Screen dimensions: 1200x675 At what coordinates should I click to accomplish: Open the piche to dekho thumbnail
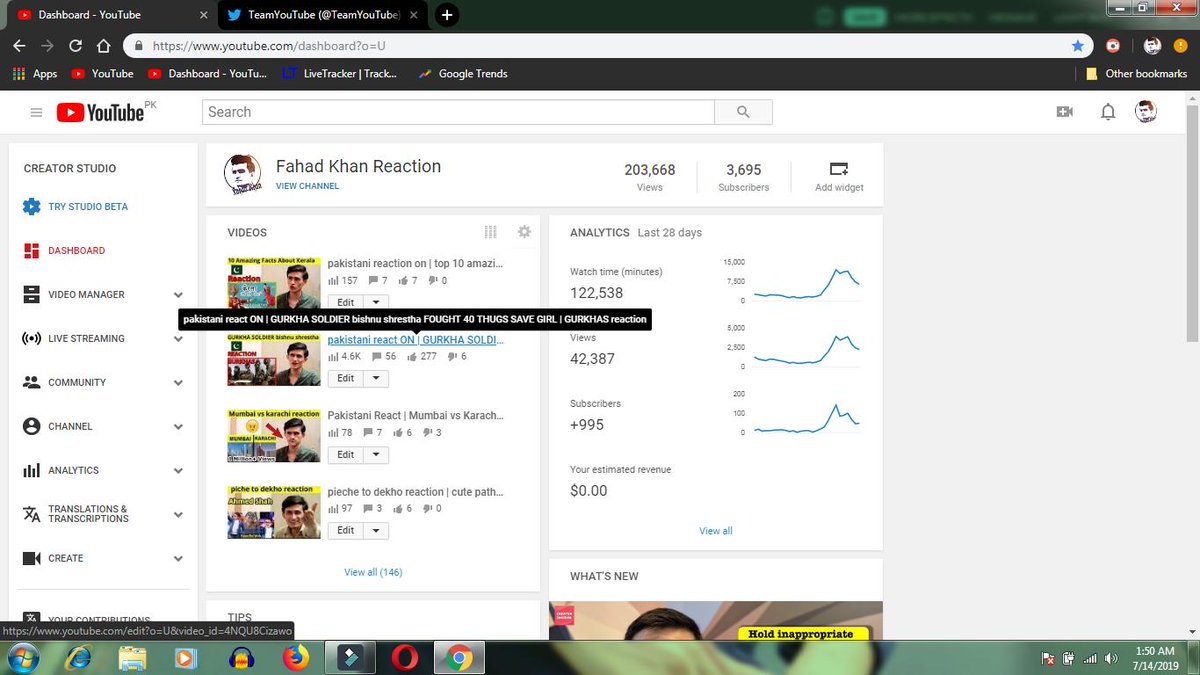pos(274,512)
